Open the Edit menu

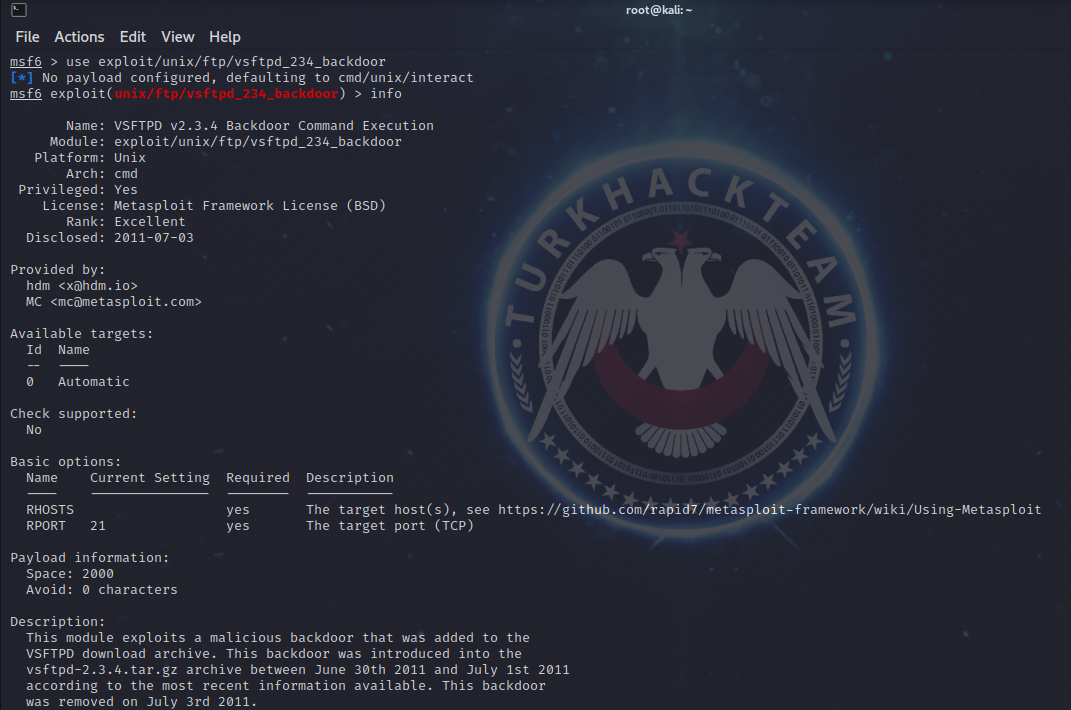(133, 37)
